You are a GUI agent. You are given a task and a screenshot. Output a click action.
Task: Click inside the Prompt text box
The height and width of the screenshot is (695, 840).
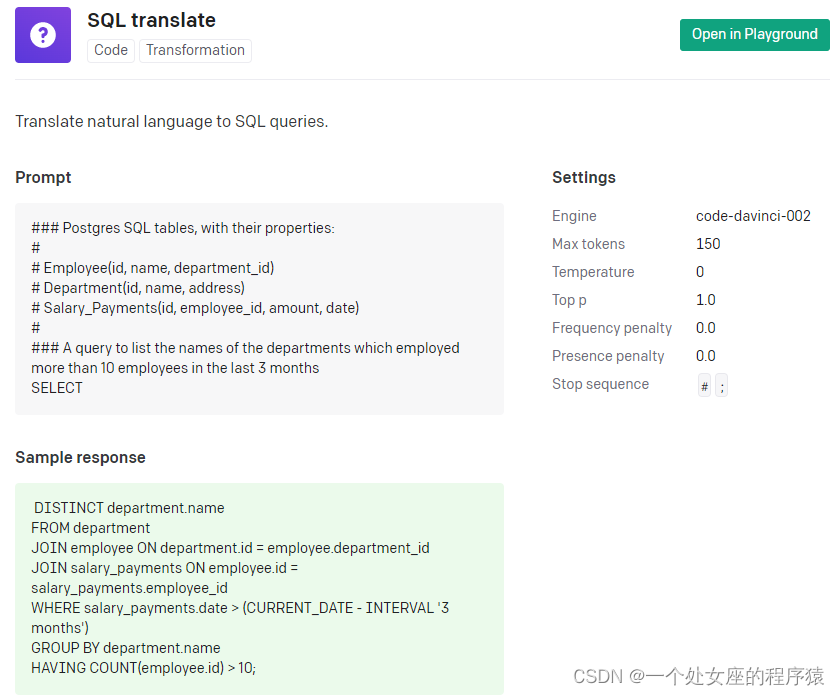pos(259,308)
